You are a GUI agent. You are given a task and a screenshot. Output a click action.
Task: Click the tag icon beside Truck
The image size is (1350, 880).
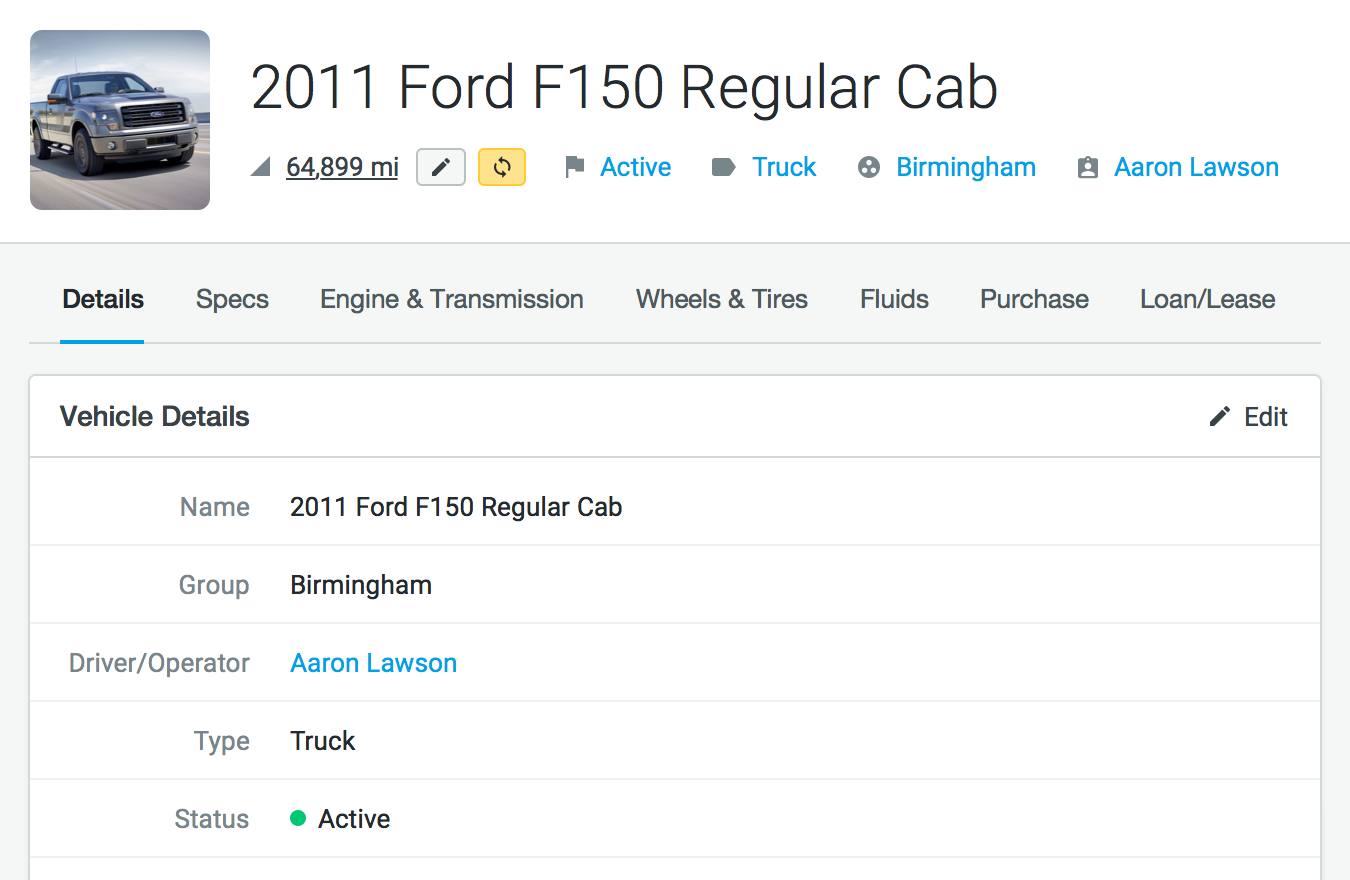(723, 167)
